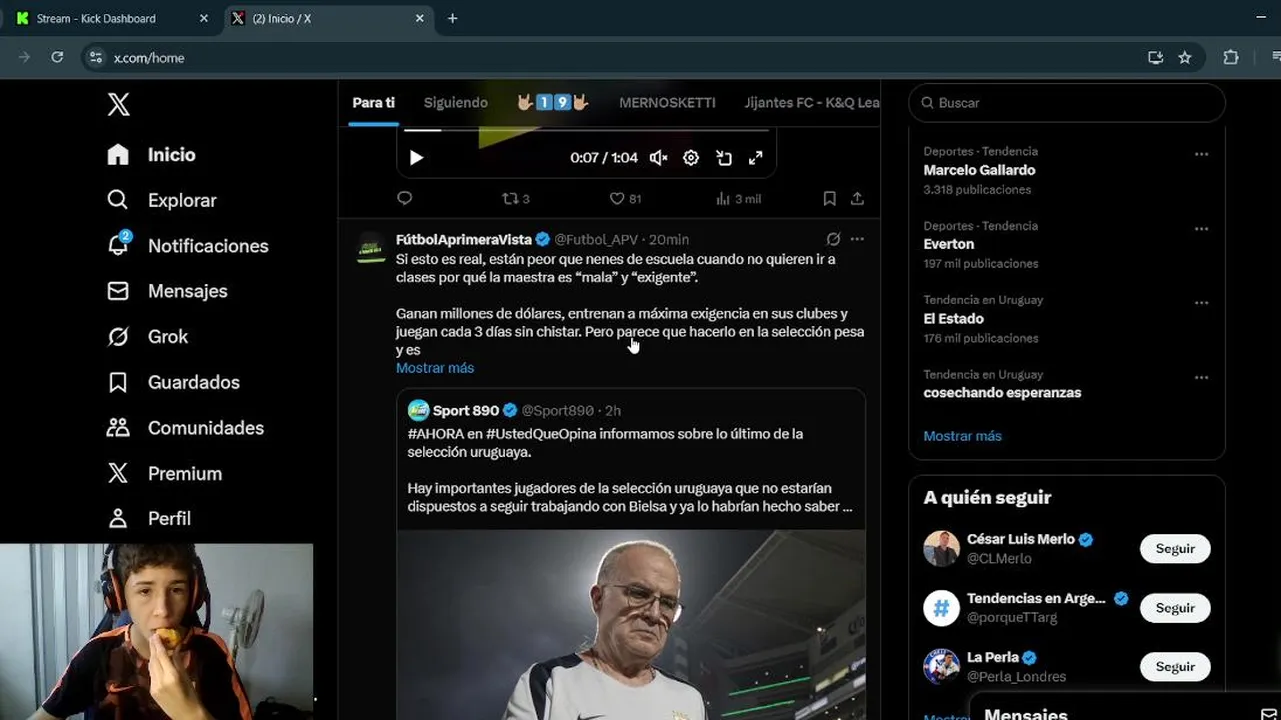1281x720 pixels.
Task: Open El Estado trend
Action: click(953, 319)
